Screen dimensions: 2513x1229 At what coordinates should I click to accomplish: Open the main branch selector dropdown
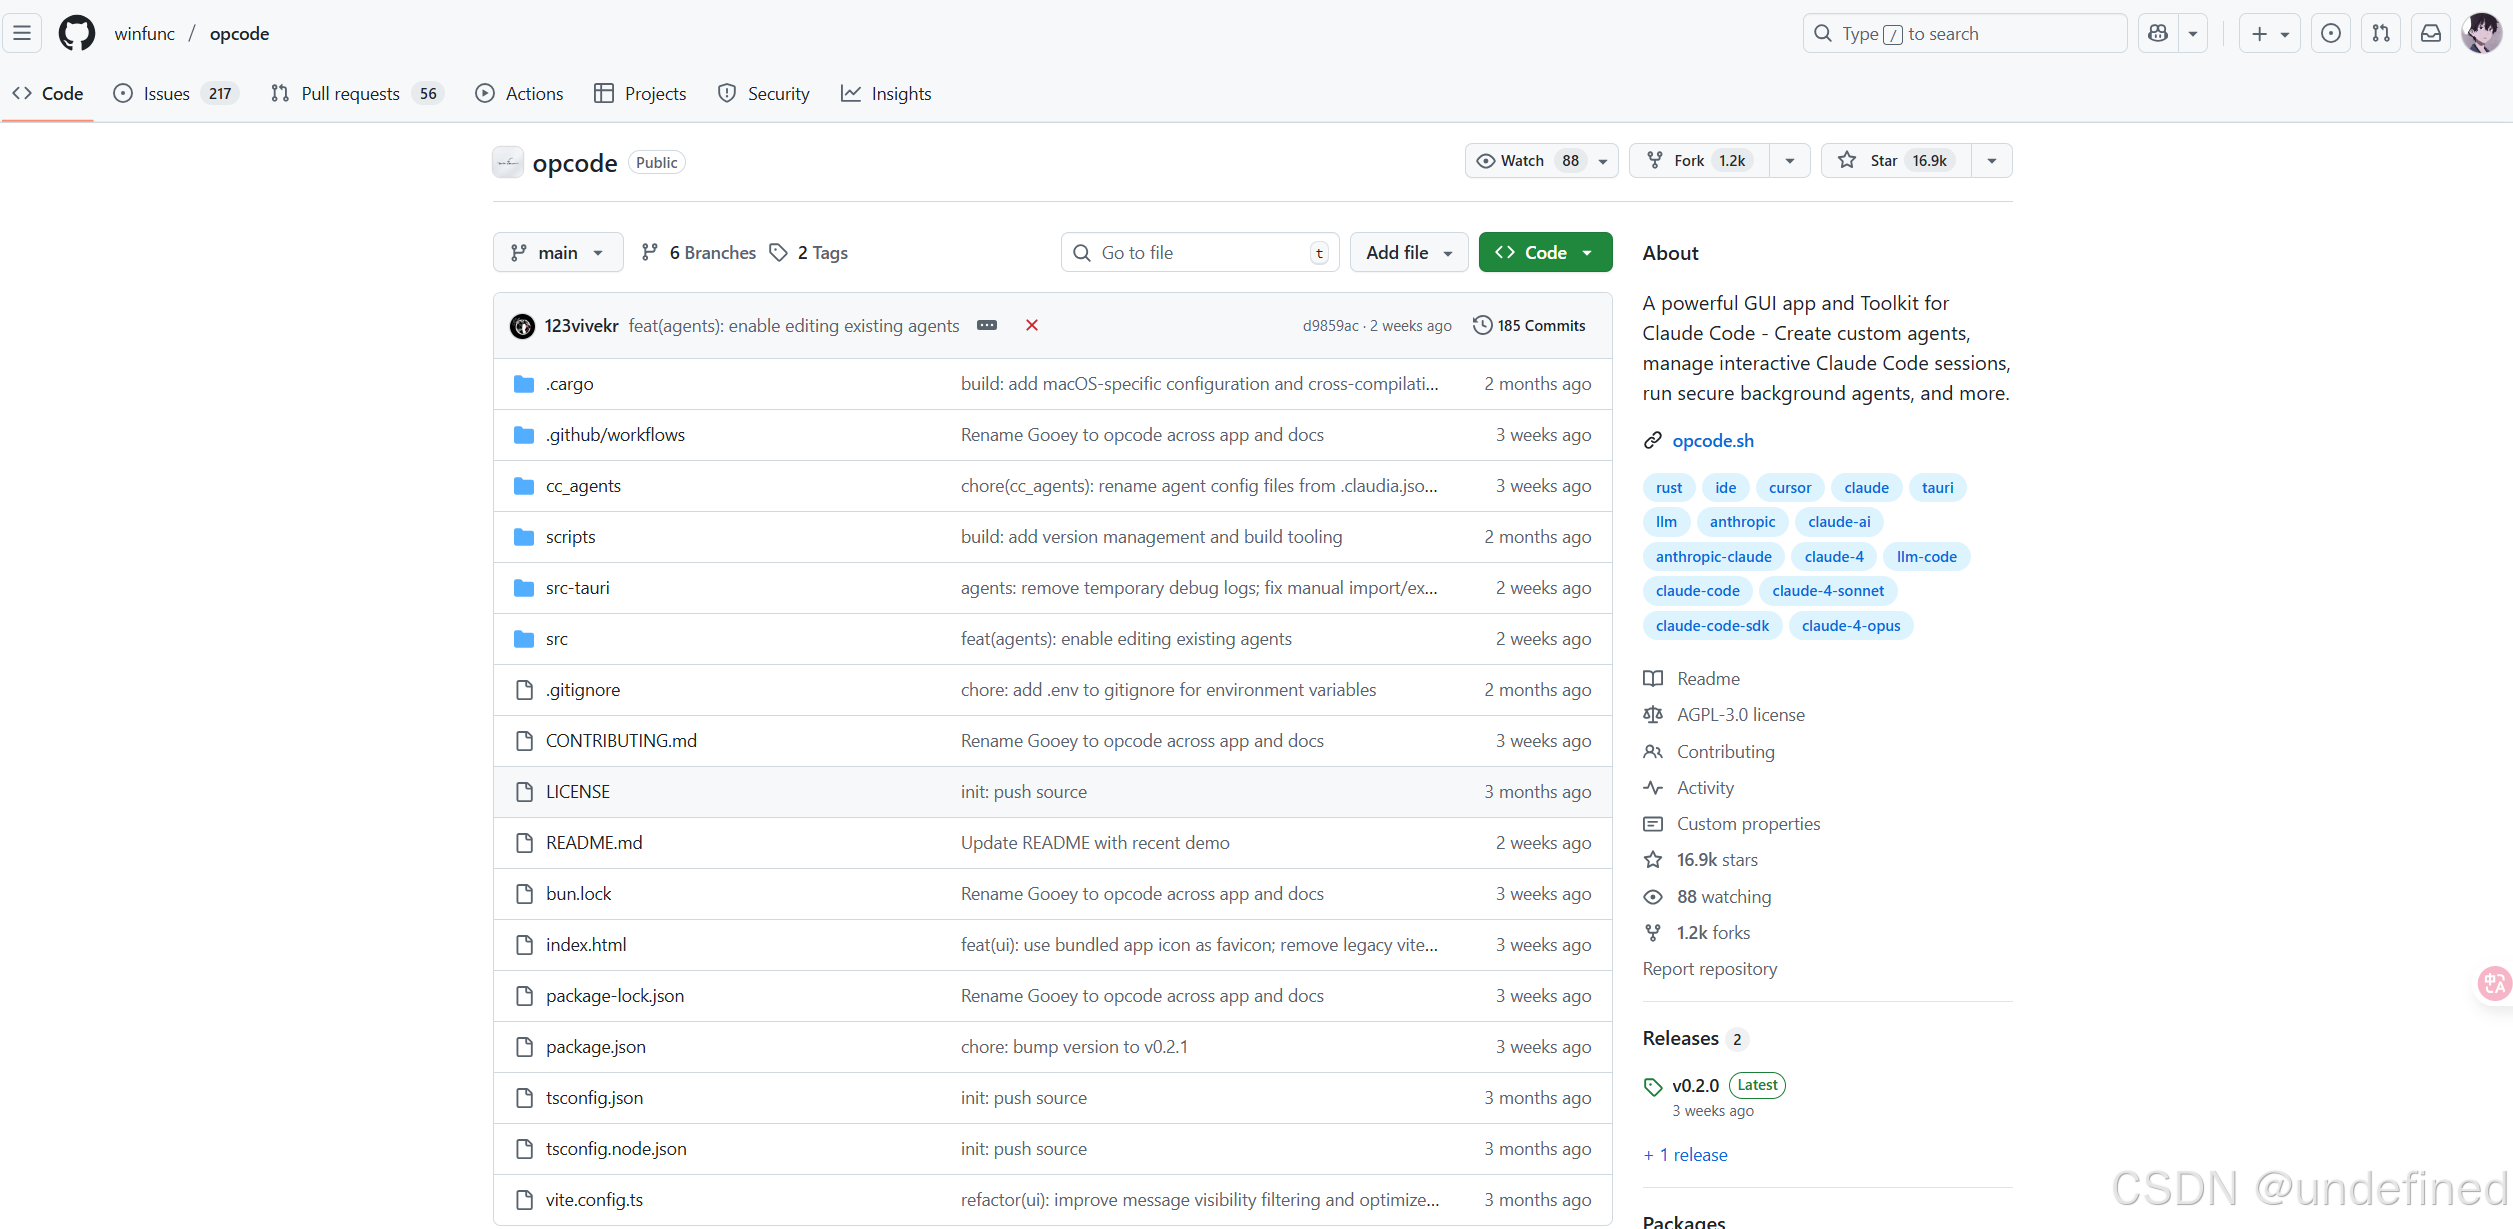coord(558,253)
